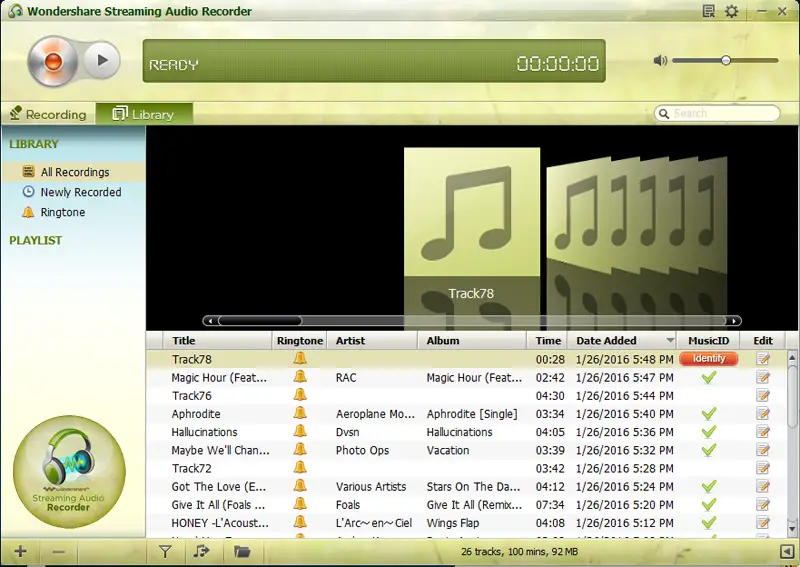The height and width of the screenshot is (567, 800).
Task: Click the Wings Flap album cell
Action: coord(453,523)
